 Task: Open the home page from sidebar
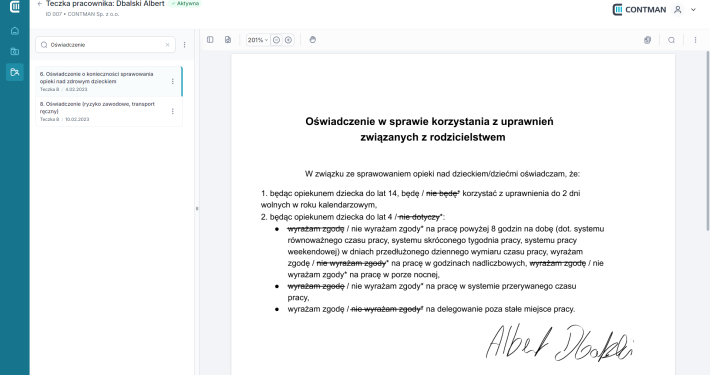coord(14,31)
